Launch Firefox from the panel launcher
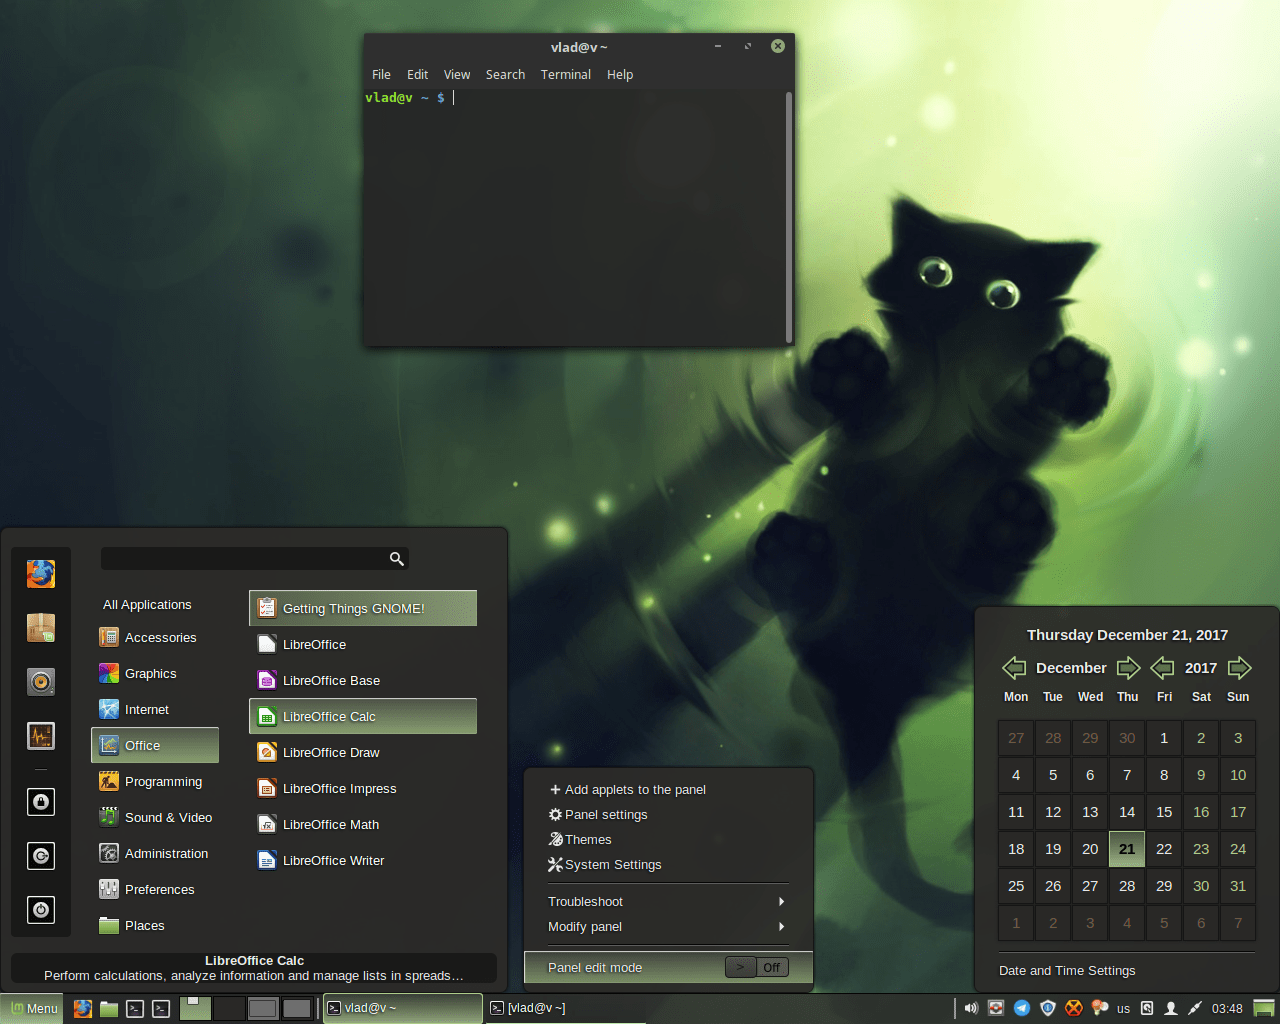This screenshot has height=1024, width=1280. 83,1008
